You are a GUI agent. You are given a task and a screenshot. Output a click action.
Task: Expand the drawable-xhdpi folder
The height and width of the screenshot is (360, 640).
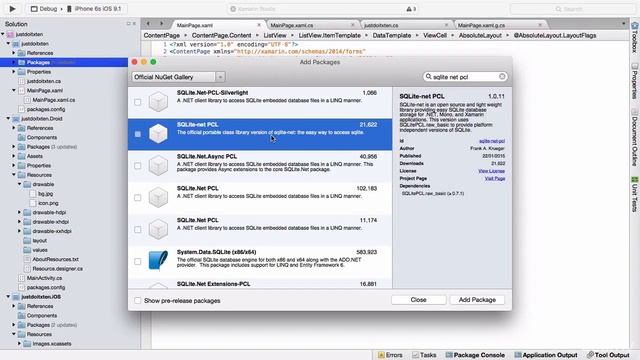pyautogui.click(x=19, y=222)
